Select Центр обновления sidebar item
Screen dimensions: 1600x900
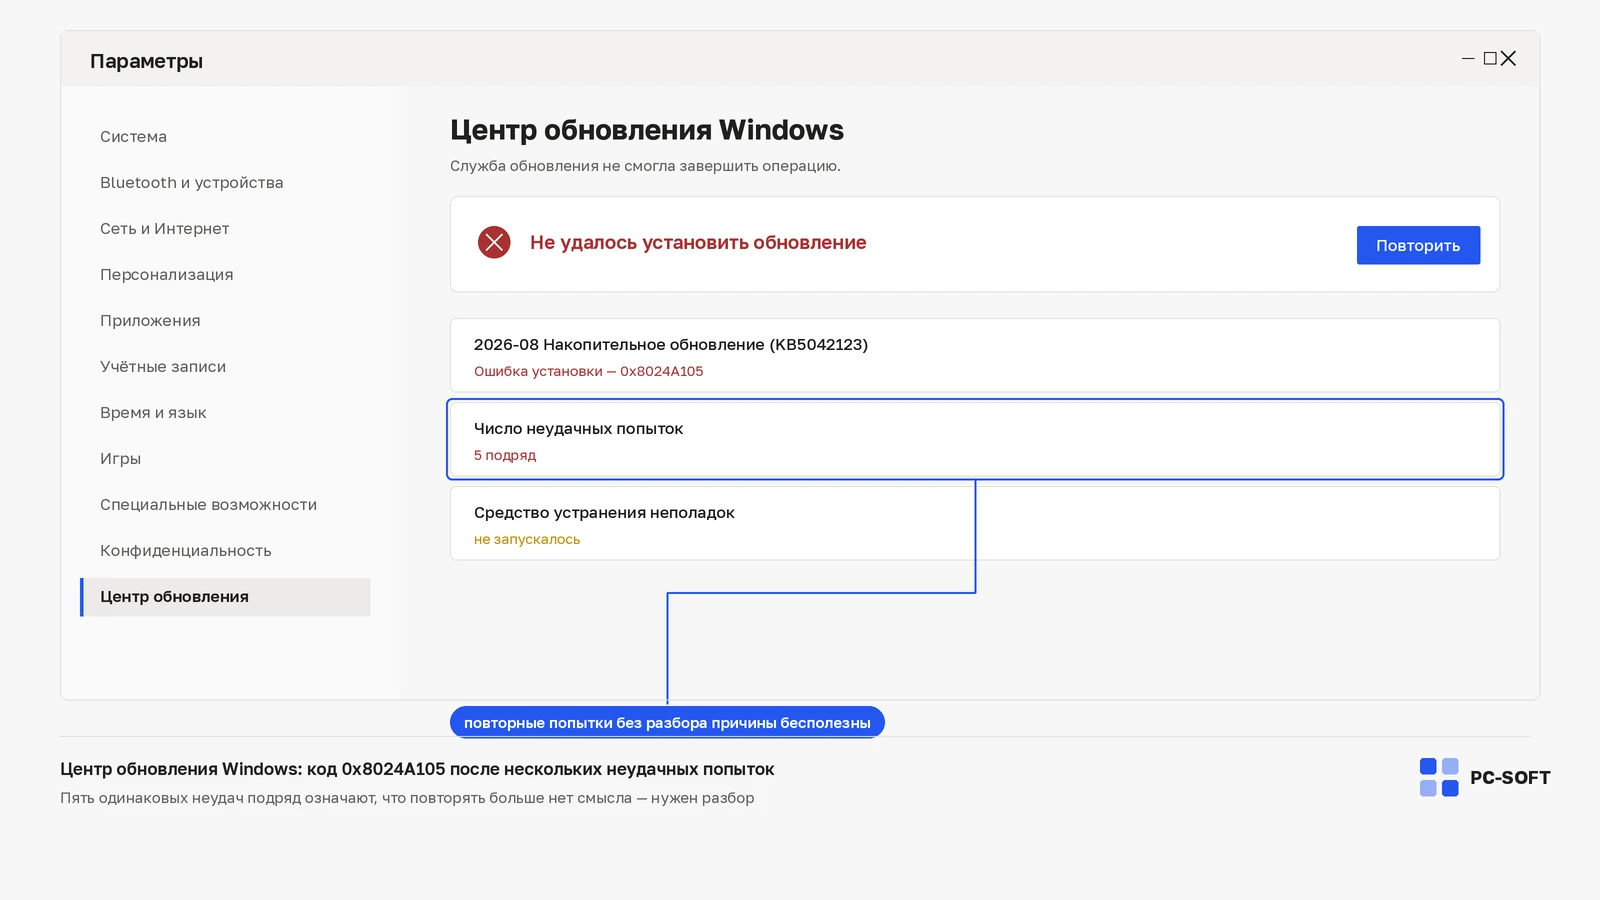pyautogui.click(x=225, y=597)
